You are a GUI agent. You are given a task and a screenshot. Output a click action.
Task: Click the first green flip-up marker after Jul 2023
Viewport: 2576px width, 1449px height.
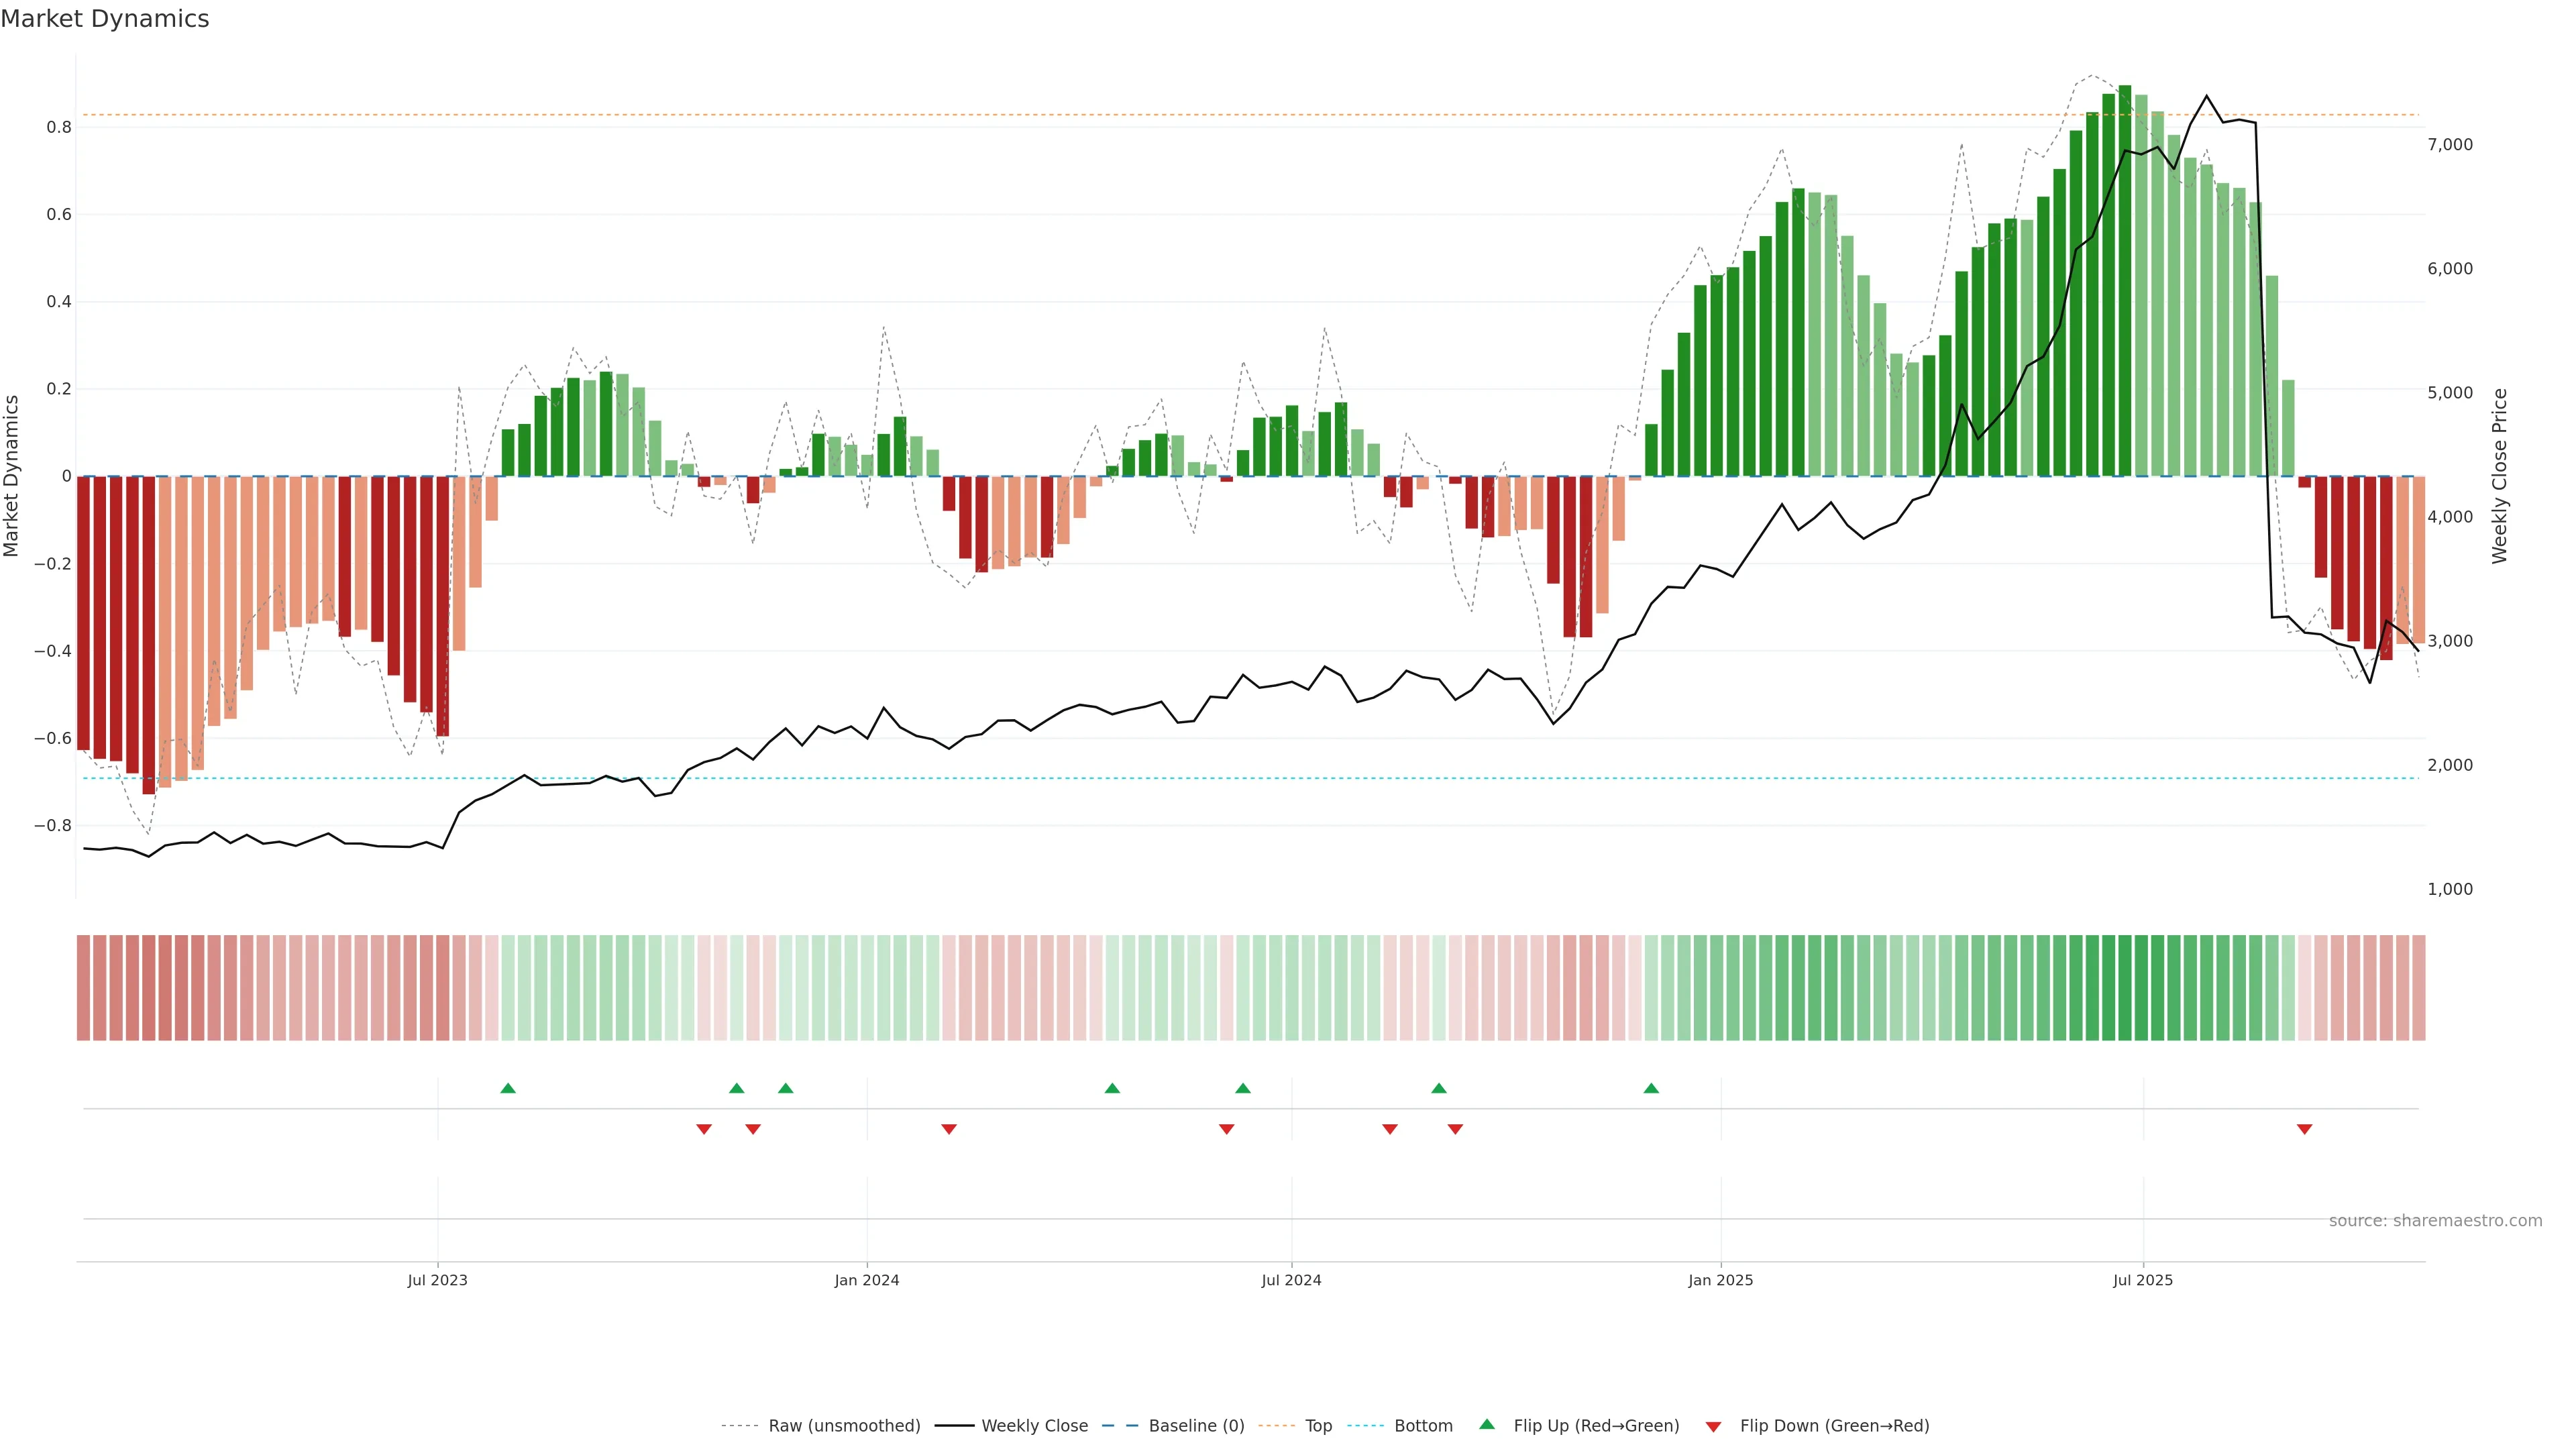coord(508,1088)
